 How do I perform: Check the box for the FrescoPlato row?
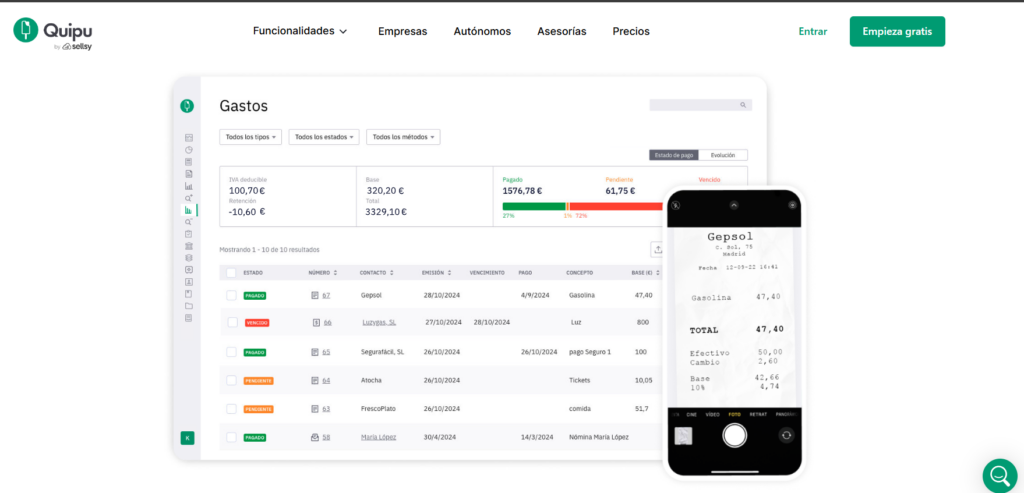pos(231,409)
